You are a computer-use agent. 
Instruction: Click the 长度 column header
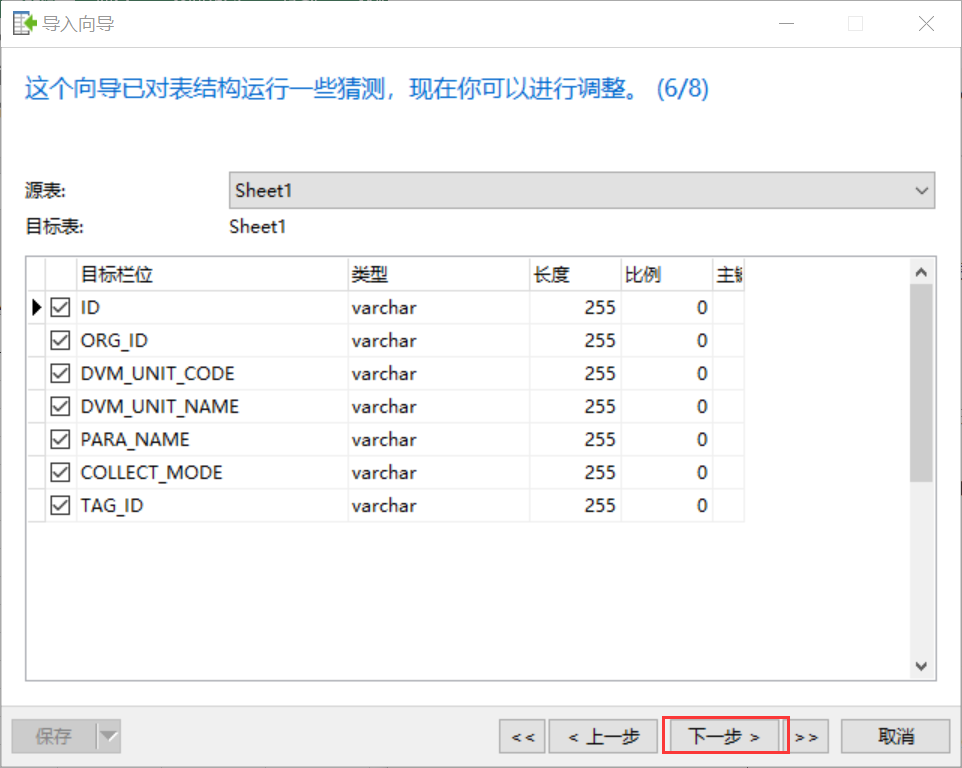pyautogui.click(x=575, y=274)
